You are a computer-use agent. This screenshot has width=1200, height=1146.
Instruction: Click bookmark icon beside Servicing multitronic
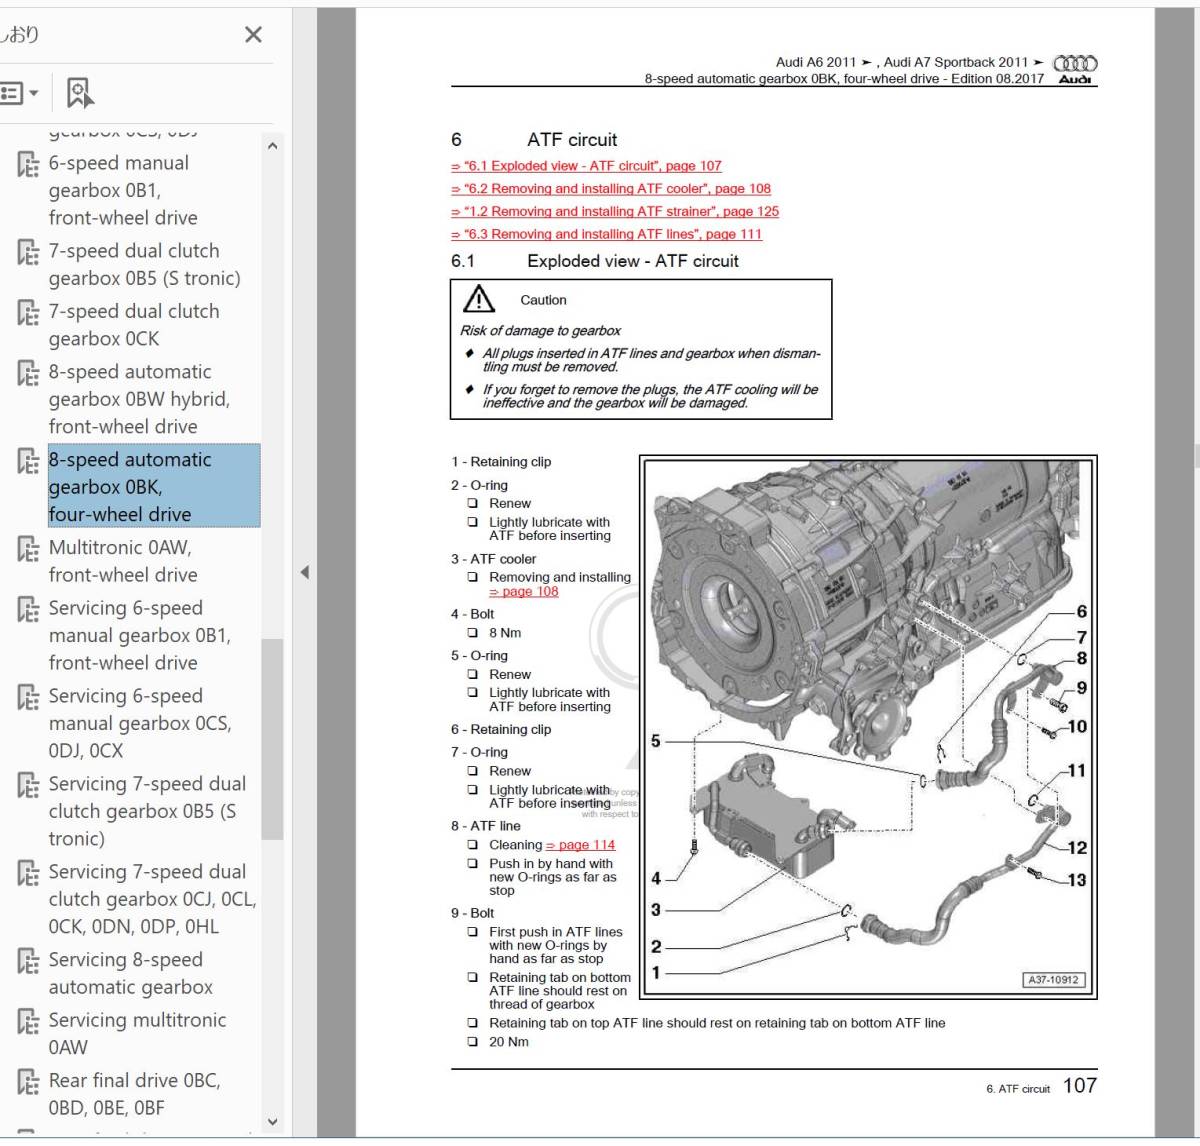tap(28, 1021)
